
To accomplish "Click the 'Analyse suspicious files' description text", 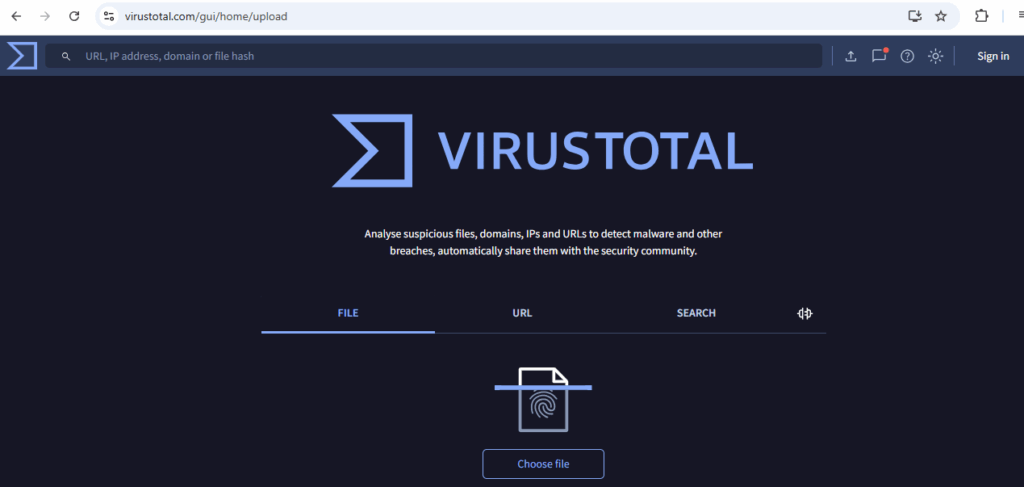I will click(543, 242).
